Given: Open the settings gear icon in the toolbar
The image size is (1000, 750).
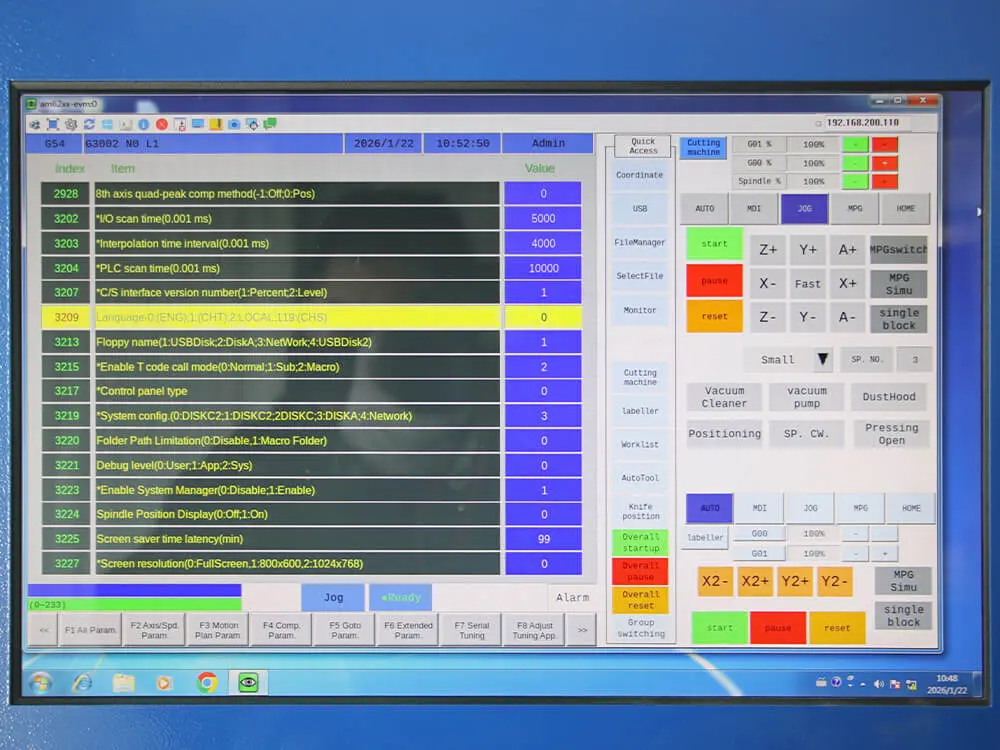Looking at the screenshot, I should coord(72,123).
